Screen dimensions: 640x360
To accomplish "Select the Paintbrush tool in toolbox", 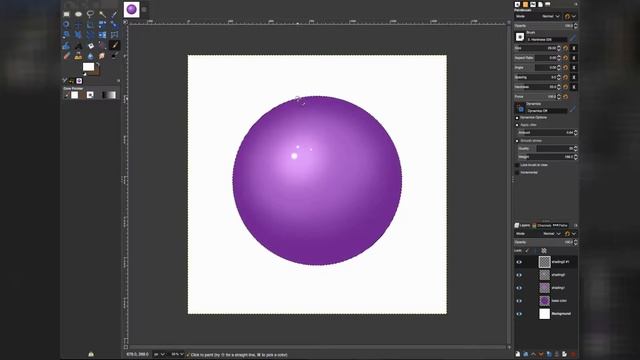I will [114, 46].
